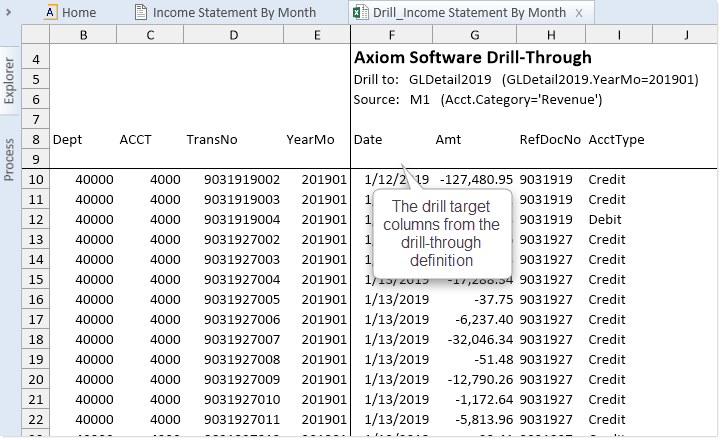Switch to the Home tab
The height and width of the screenshot is (440, 721).
point(70,12)
